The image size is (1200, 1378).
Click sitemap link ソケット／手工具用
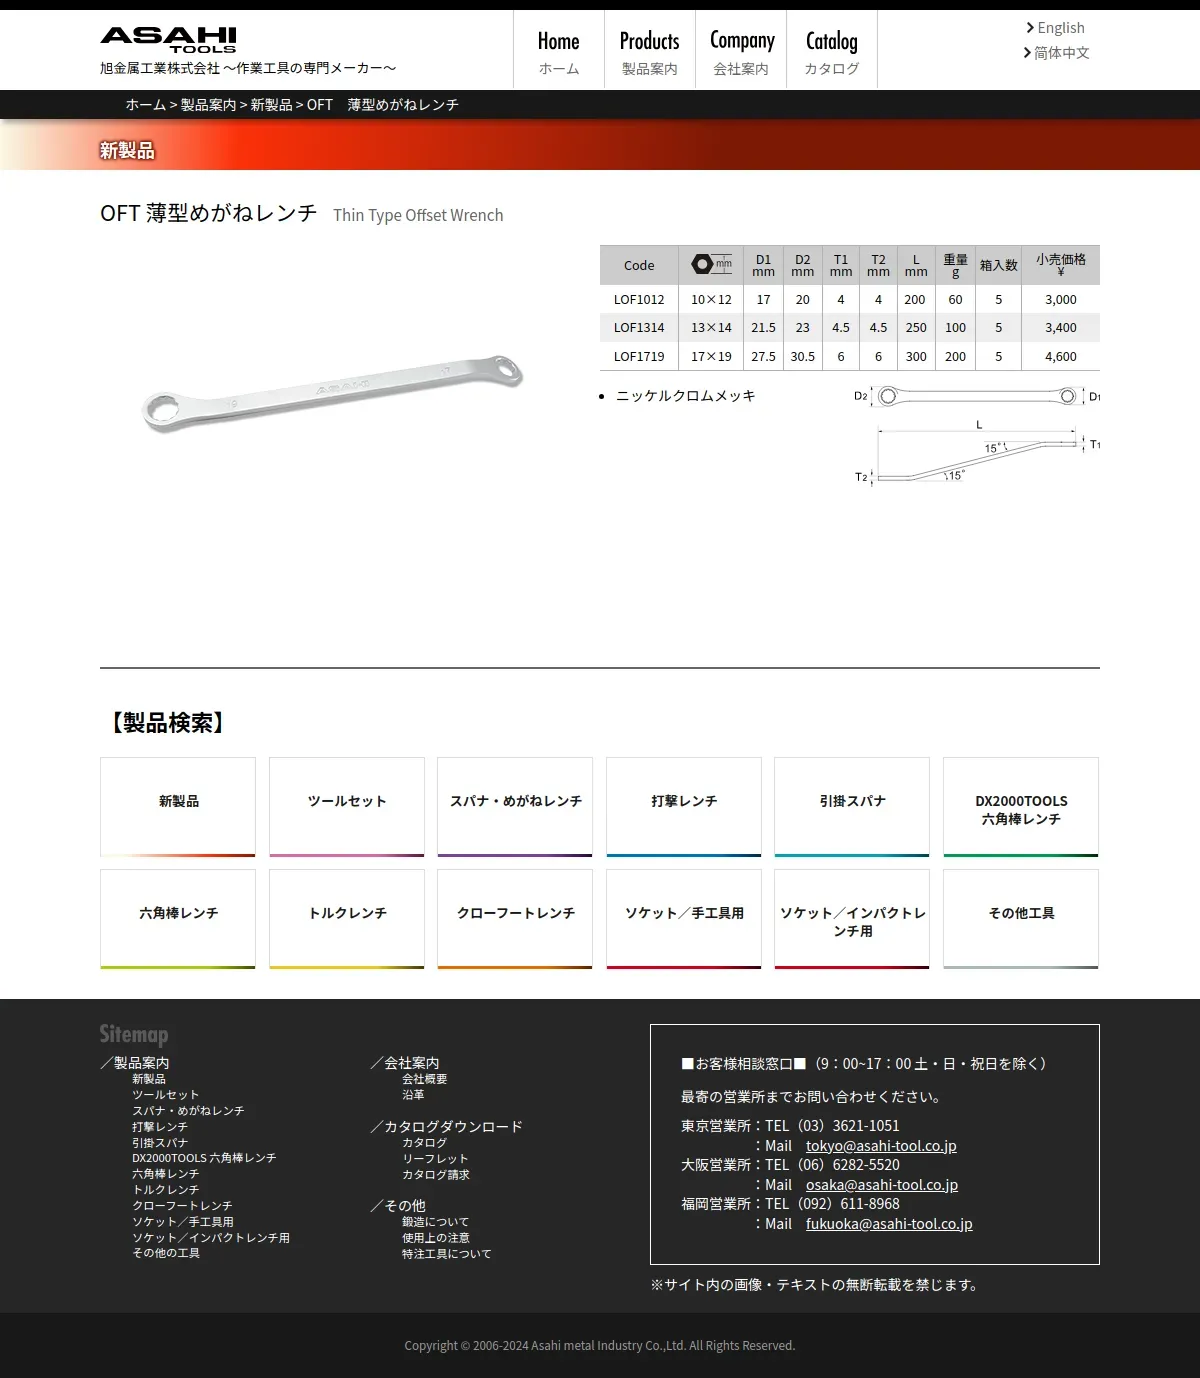click(x=183, y=1222)
